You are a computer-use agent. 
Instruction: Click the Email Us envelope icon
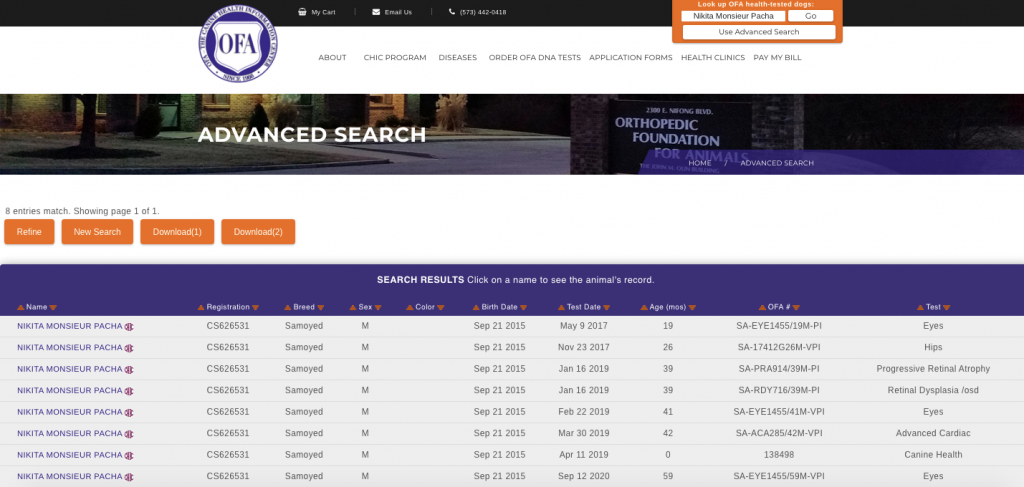(x=376, y=12)
